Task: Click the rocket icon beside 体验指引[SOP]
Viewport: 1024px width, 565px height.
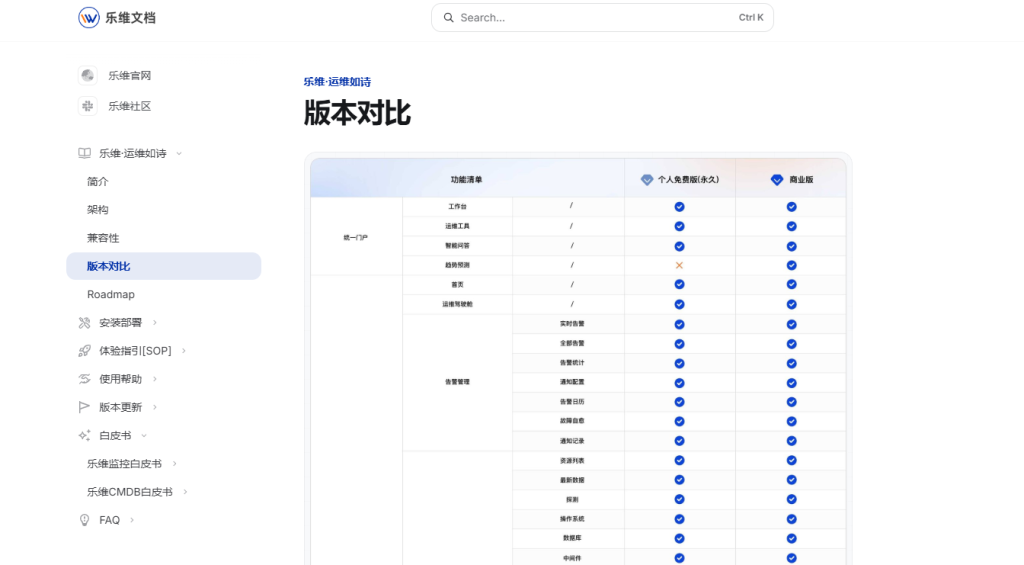Action: [84, 351]
